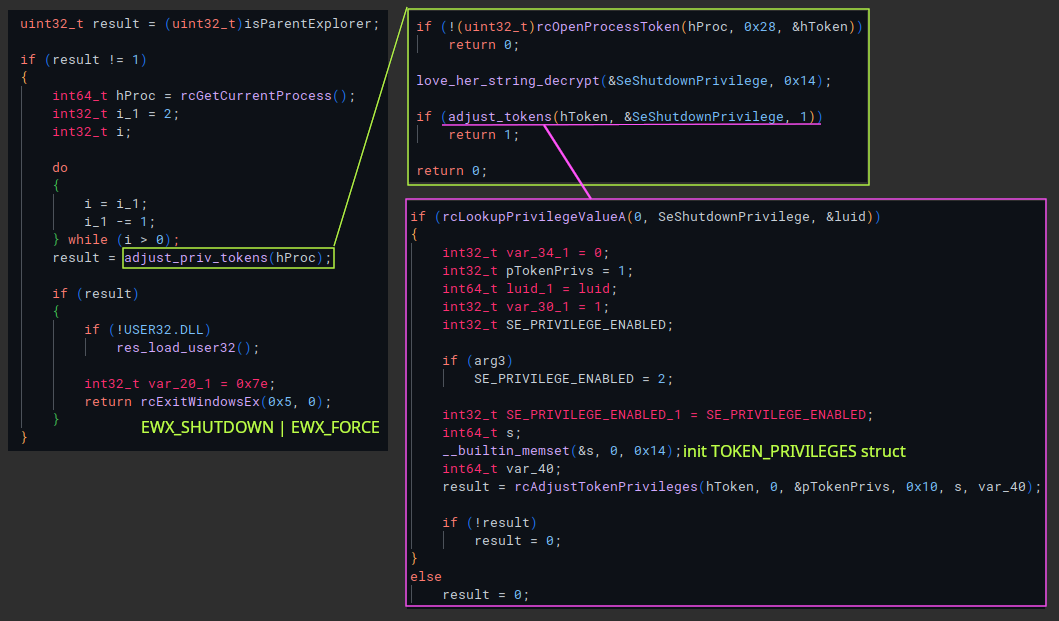Click the adjust_priv_tokens(hProc) call
1059x621 pixels.
pyautogui.click(x=228, y=257)
